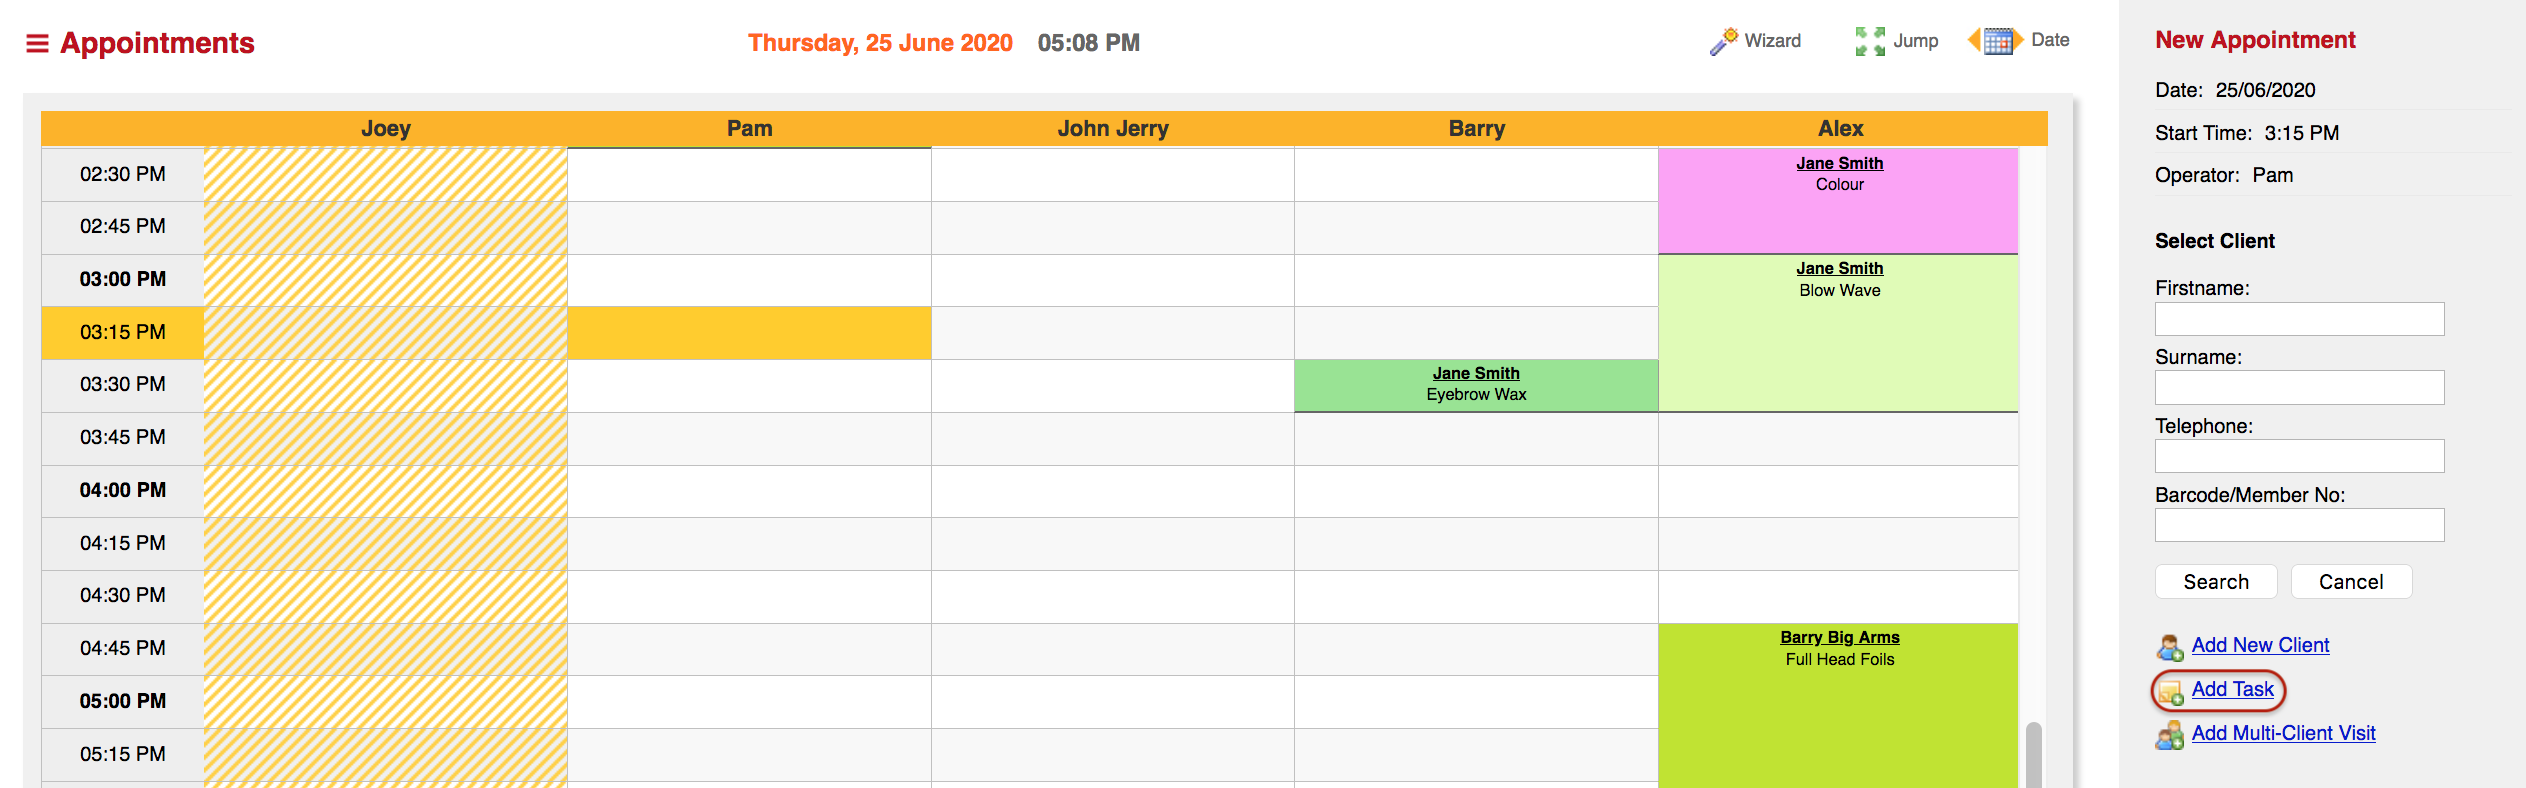2526x788 pixels.
Task: Open Jane Smith's Eyebrow Wax appointment
Action: coord(1476,385)
